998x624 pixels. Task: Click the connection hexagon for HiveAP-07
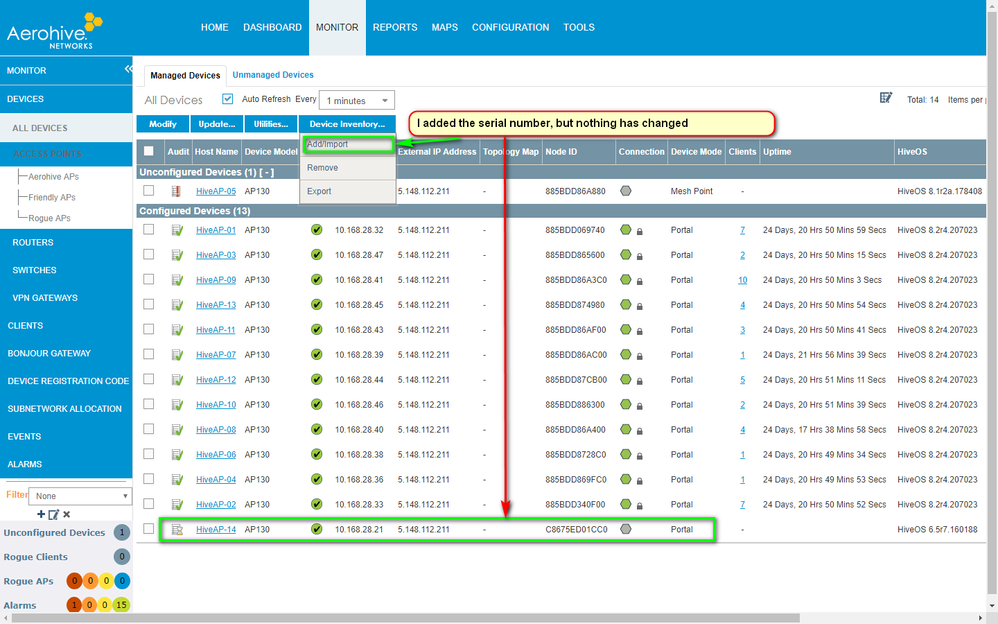pos(626,355)
